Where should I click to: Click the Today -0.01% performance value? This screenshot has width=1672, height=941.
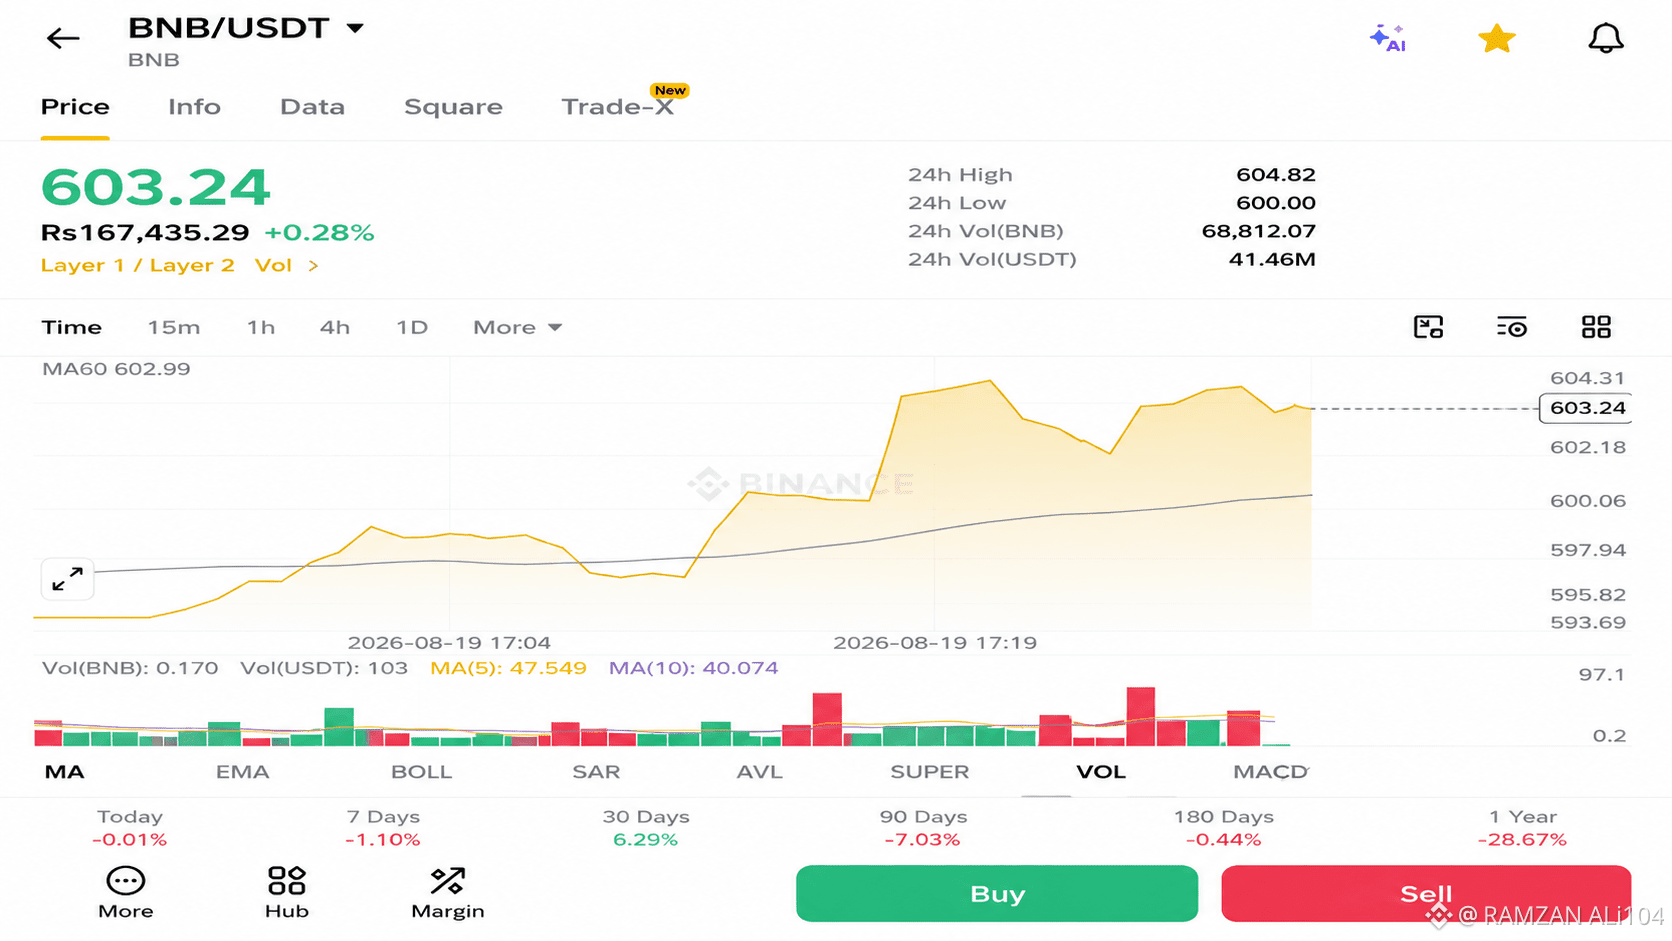point(130,840)
